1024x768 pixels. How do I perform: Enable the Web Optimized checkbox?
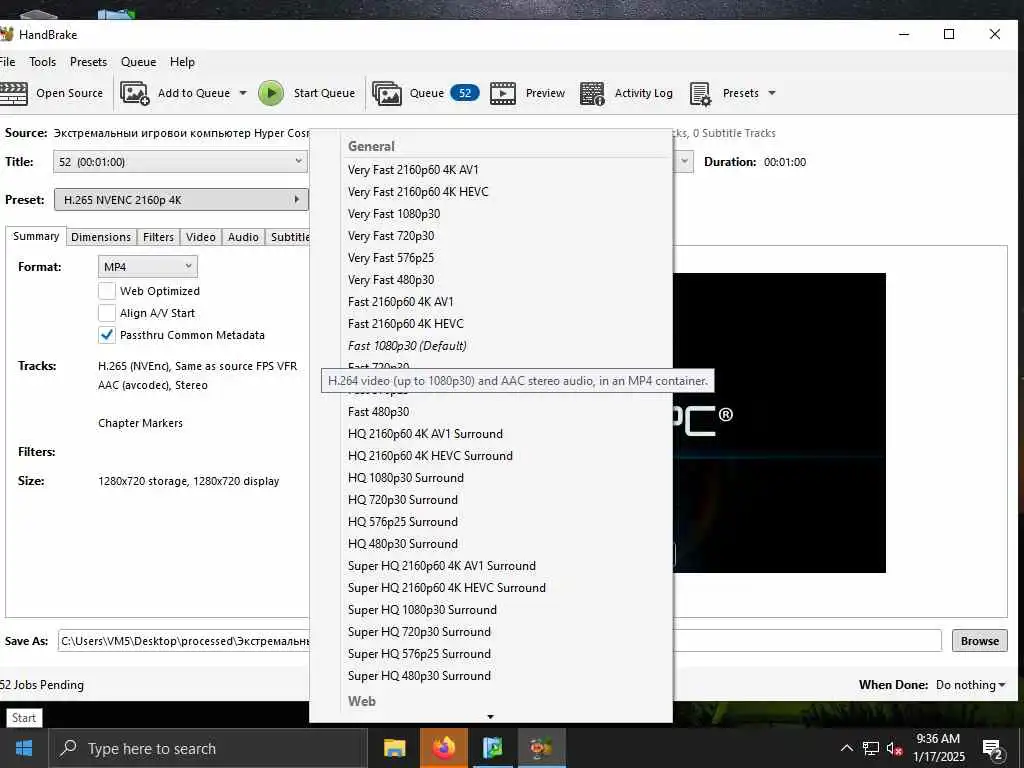(x=106, y=291)
